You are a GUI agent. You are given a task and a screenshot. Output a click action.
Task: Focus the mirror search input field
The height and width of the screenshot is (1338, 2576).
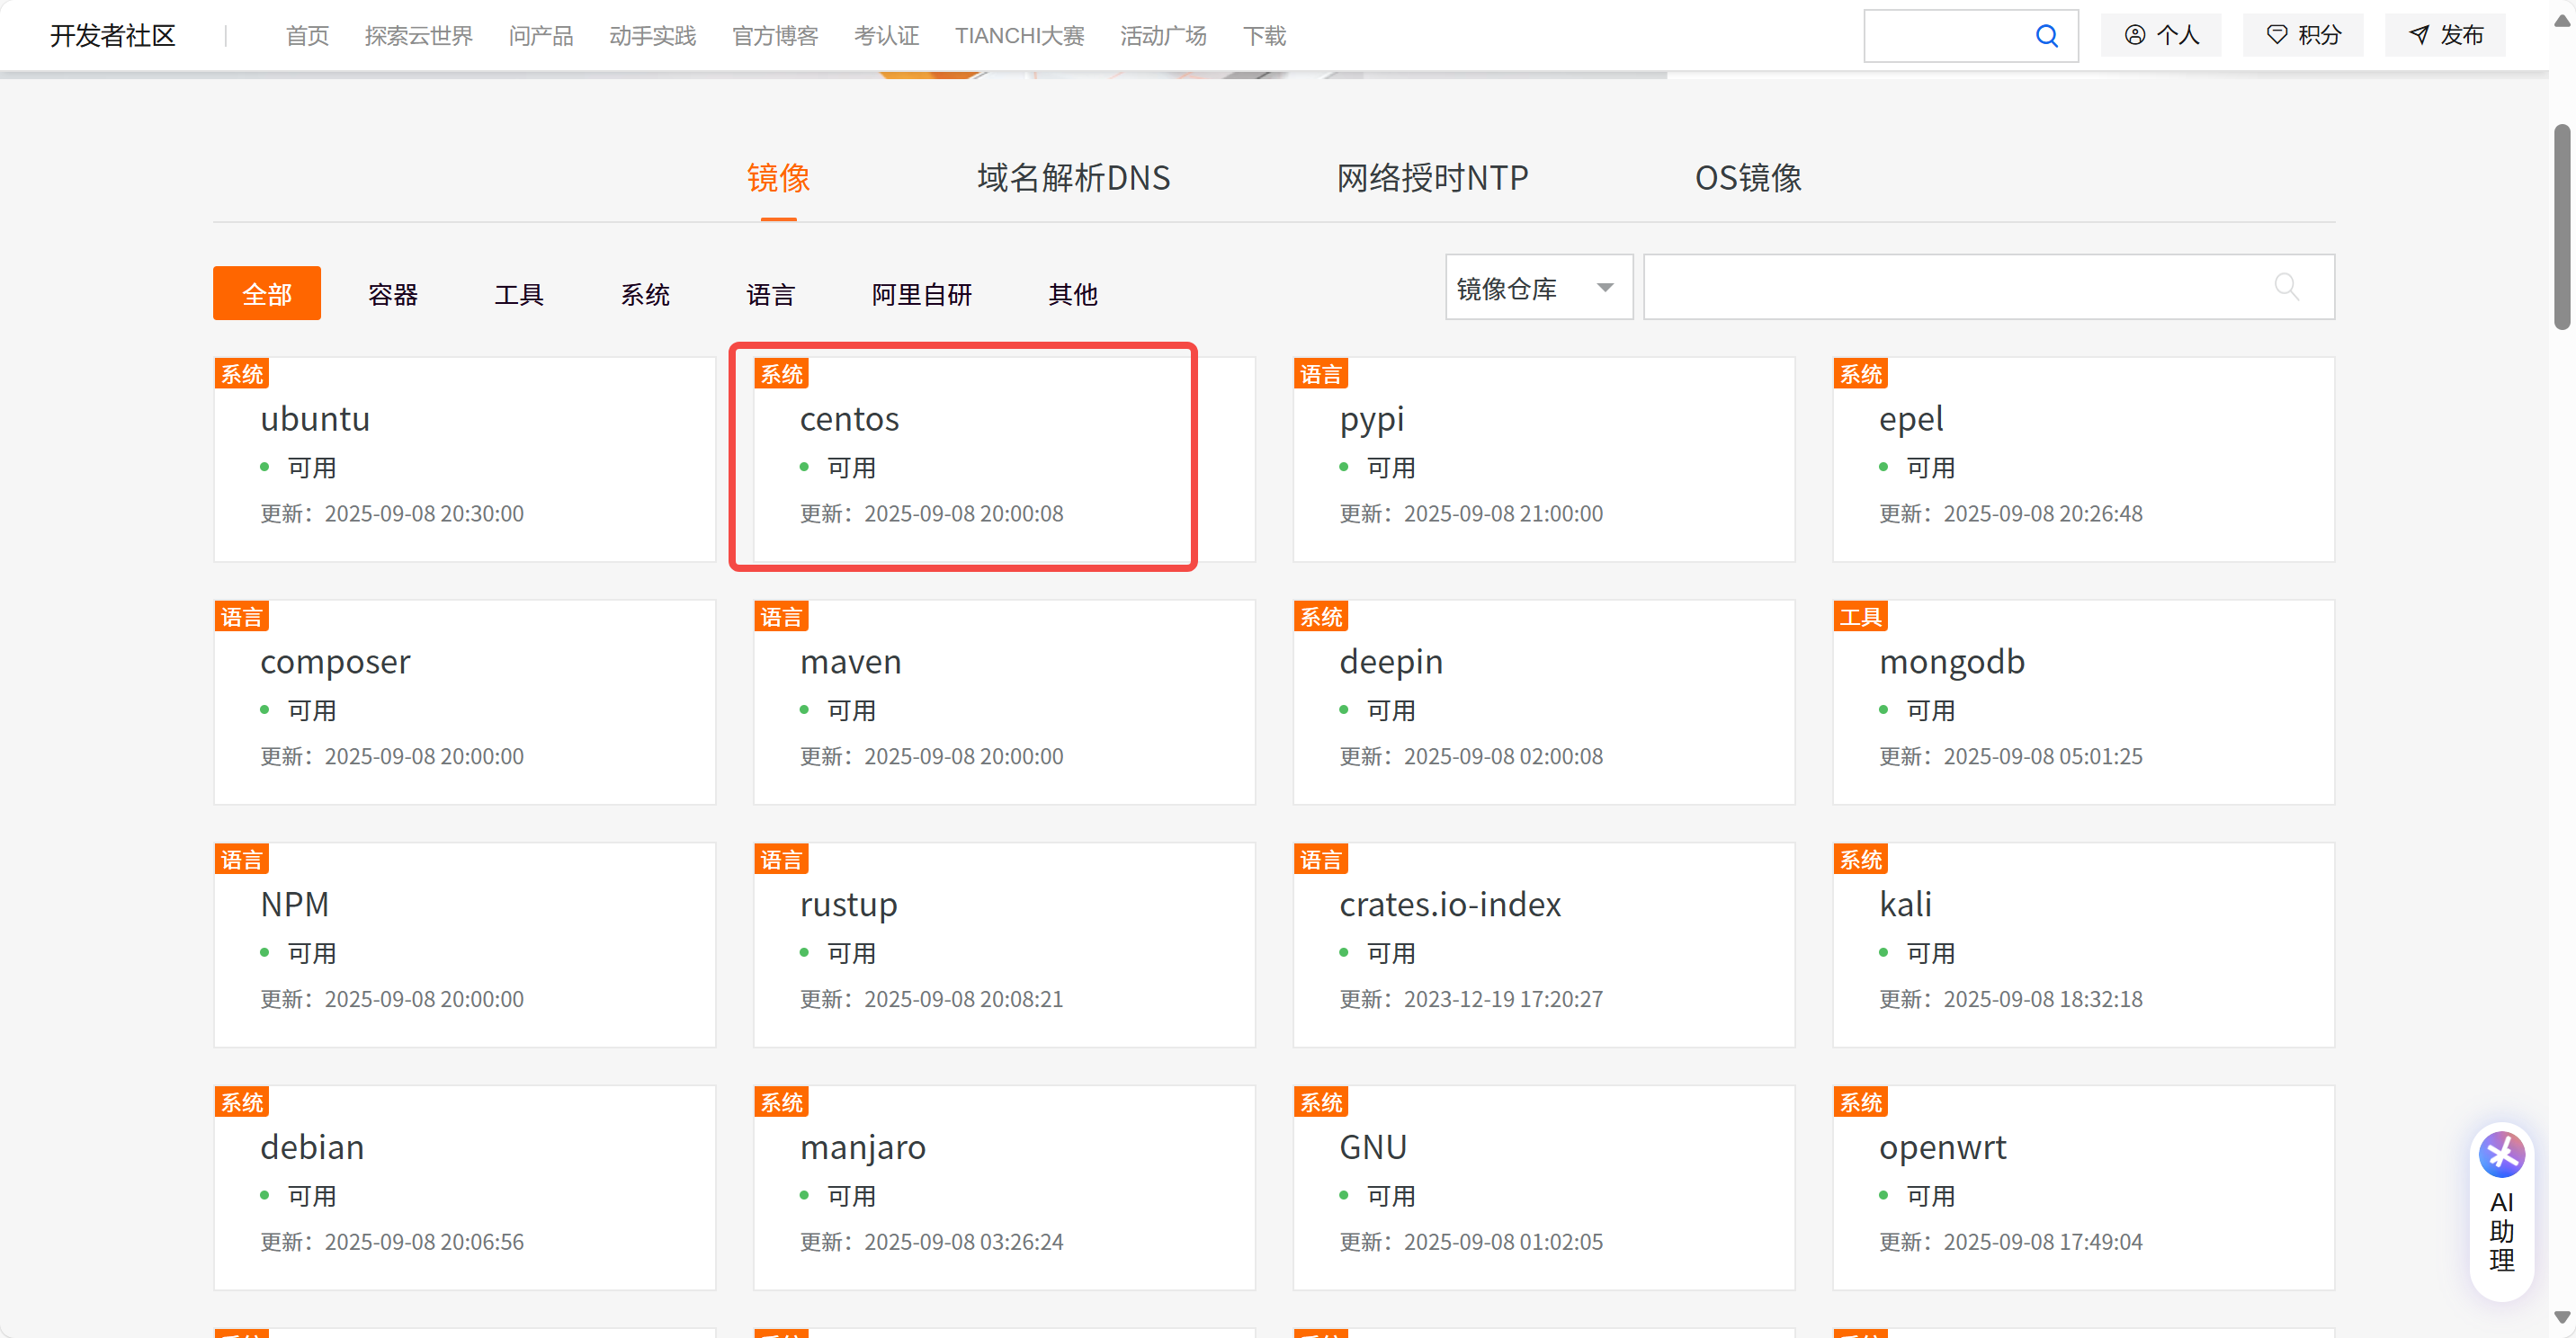click(x=1988, y=288)
